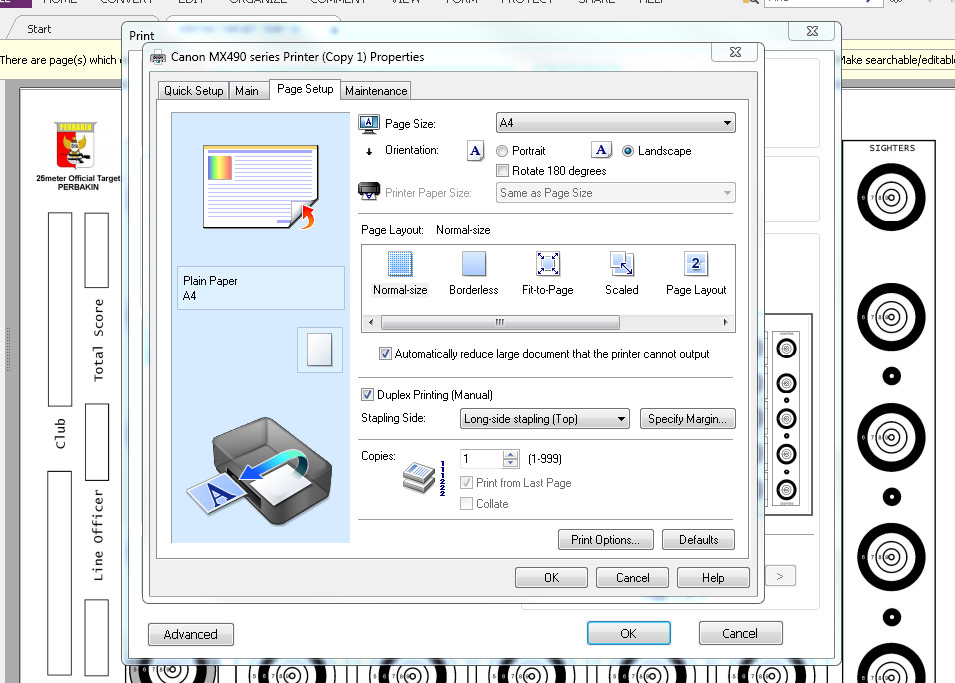Select the Page Layout 2-up icon
The width and height of the screenshot is (955, 683).
(696, 264)
